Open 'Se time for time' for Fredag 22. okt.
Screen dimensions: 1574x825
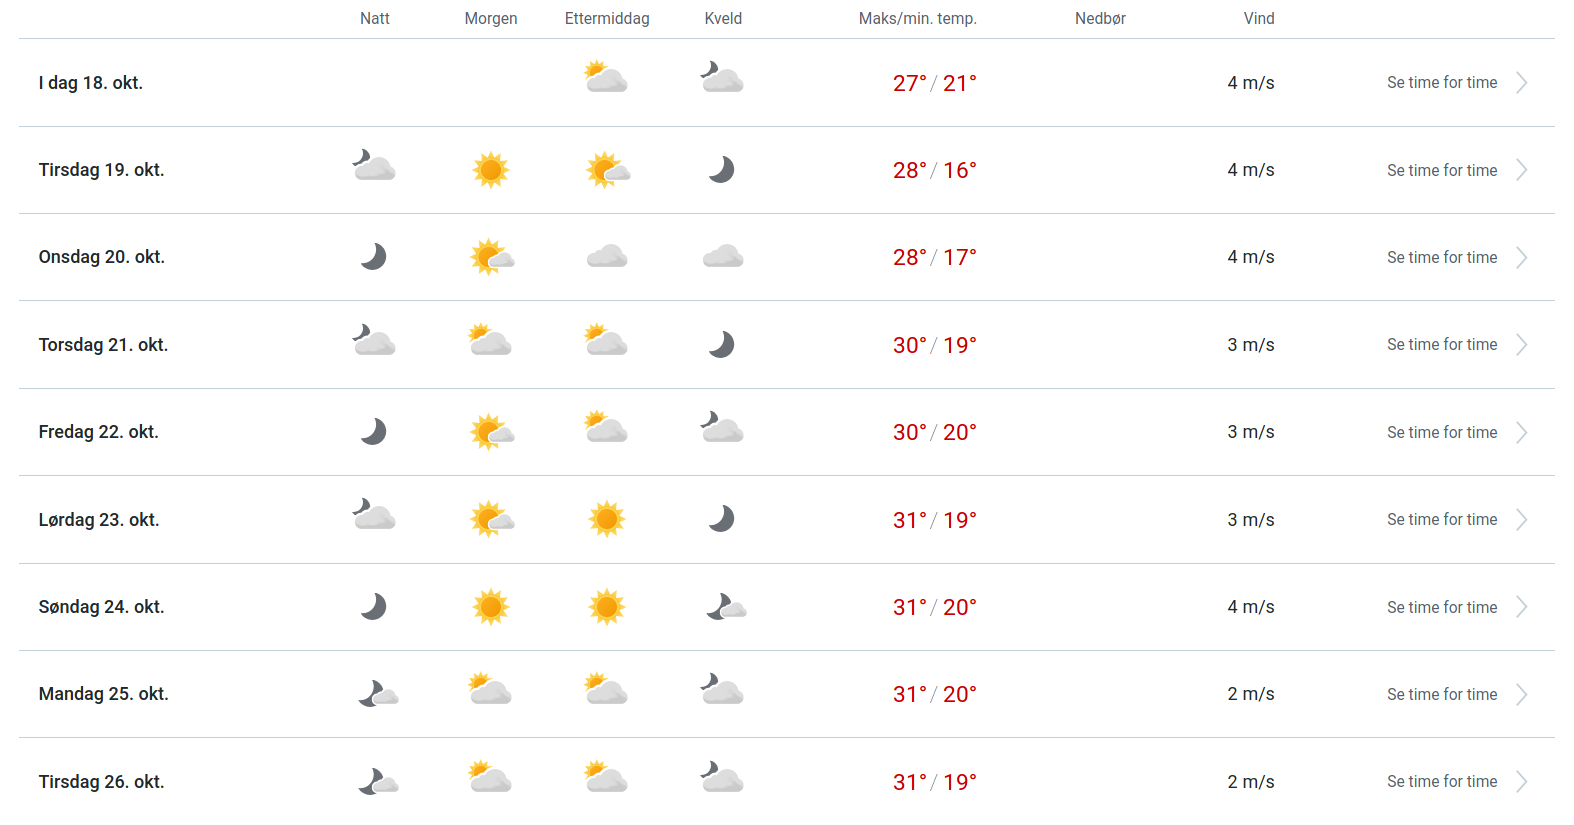click(1442, 432)
